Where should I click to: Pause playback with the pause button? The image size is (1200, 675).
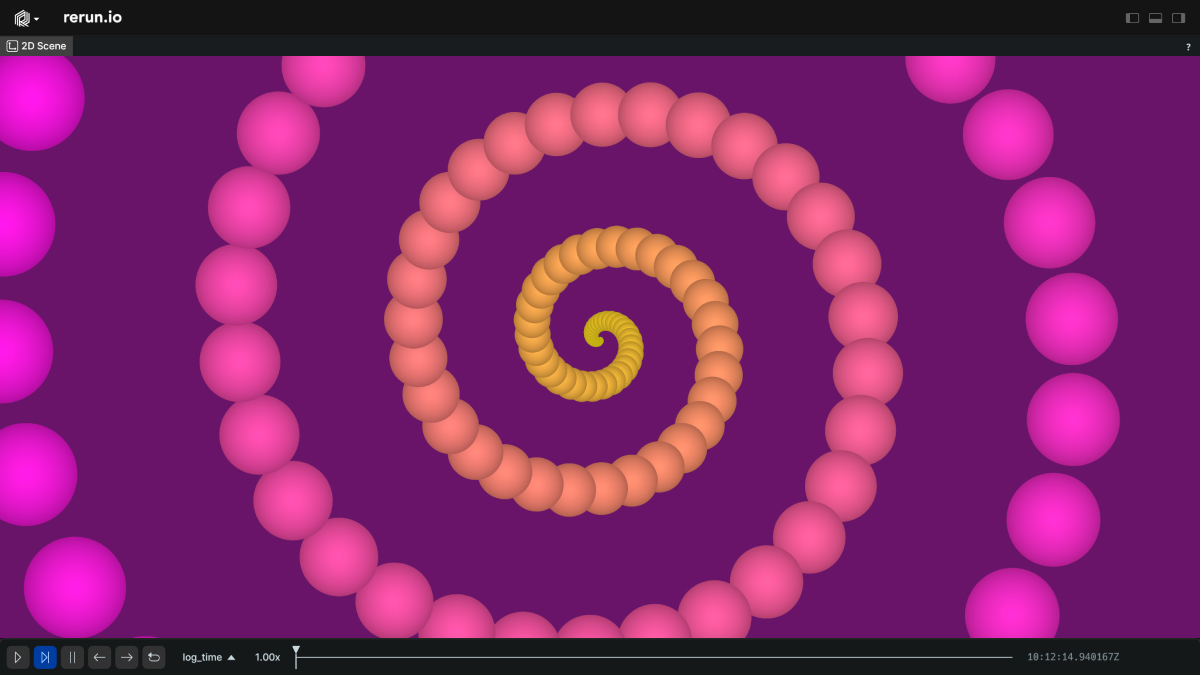pos(72,657)
